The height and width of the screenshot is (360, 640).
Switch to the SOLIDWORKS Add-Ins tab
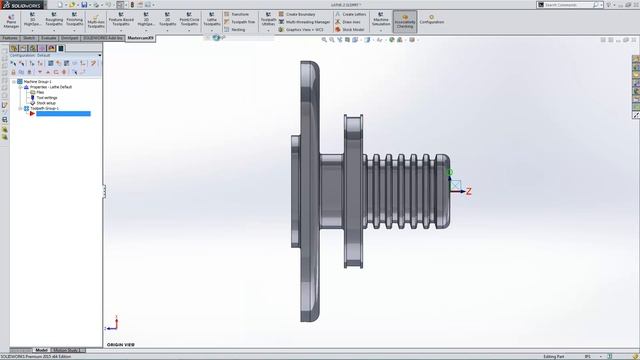pyautogui.click(x=103, y=38)
